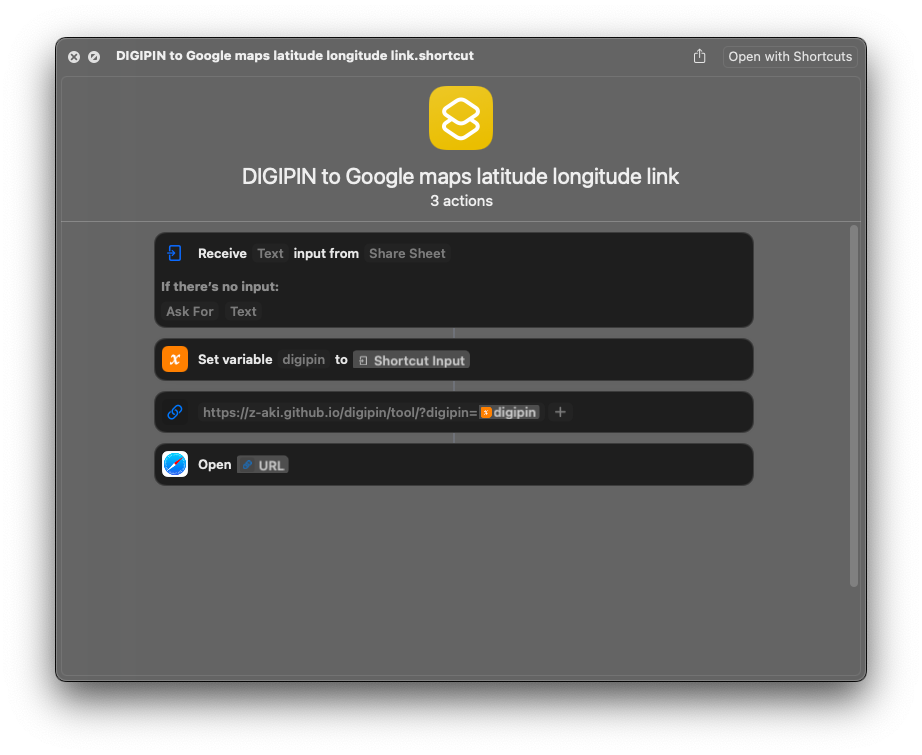Click the URL token in Open action
Image resolution: width=922 pixels, height=755 pixels.
[263, 465]
